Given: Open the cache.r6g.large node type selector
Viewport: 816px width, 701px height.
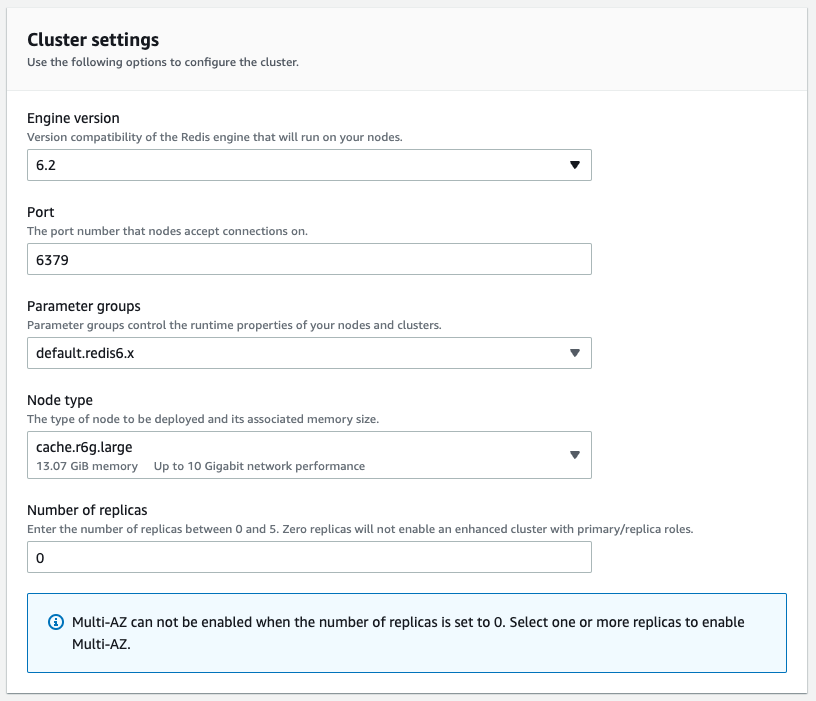Looking at the screenshot, I should (x=309, y=455).
